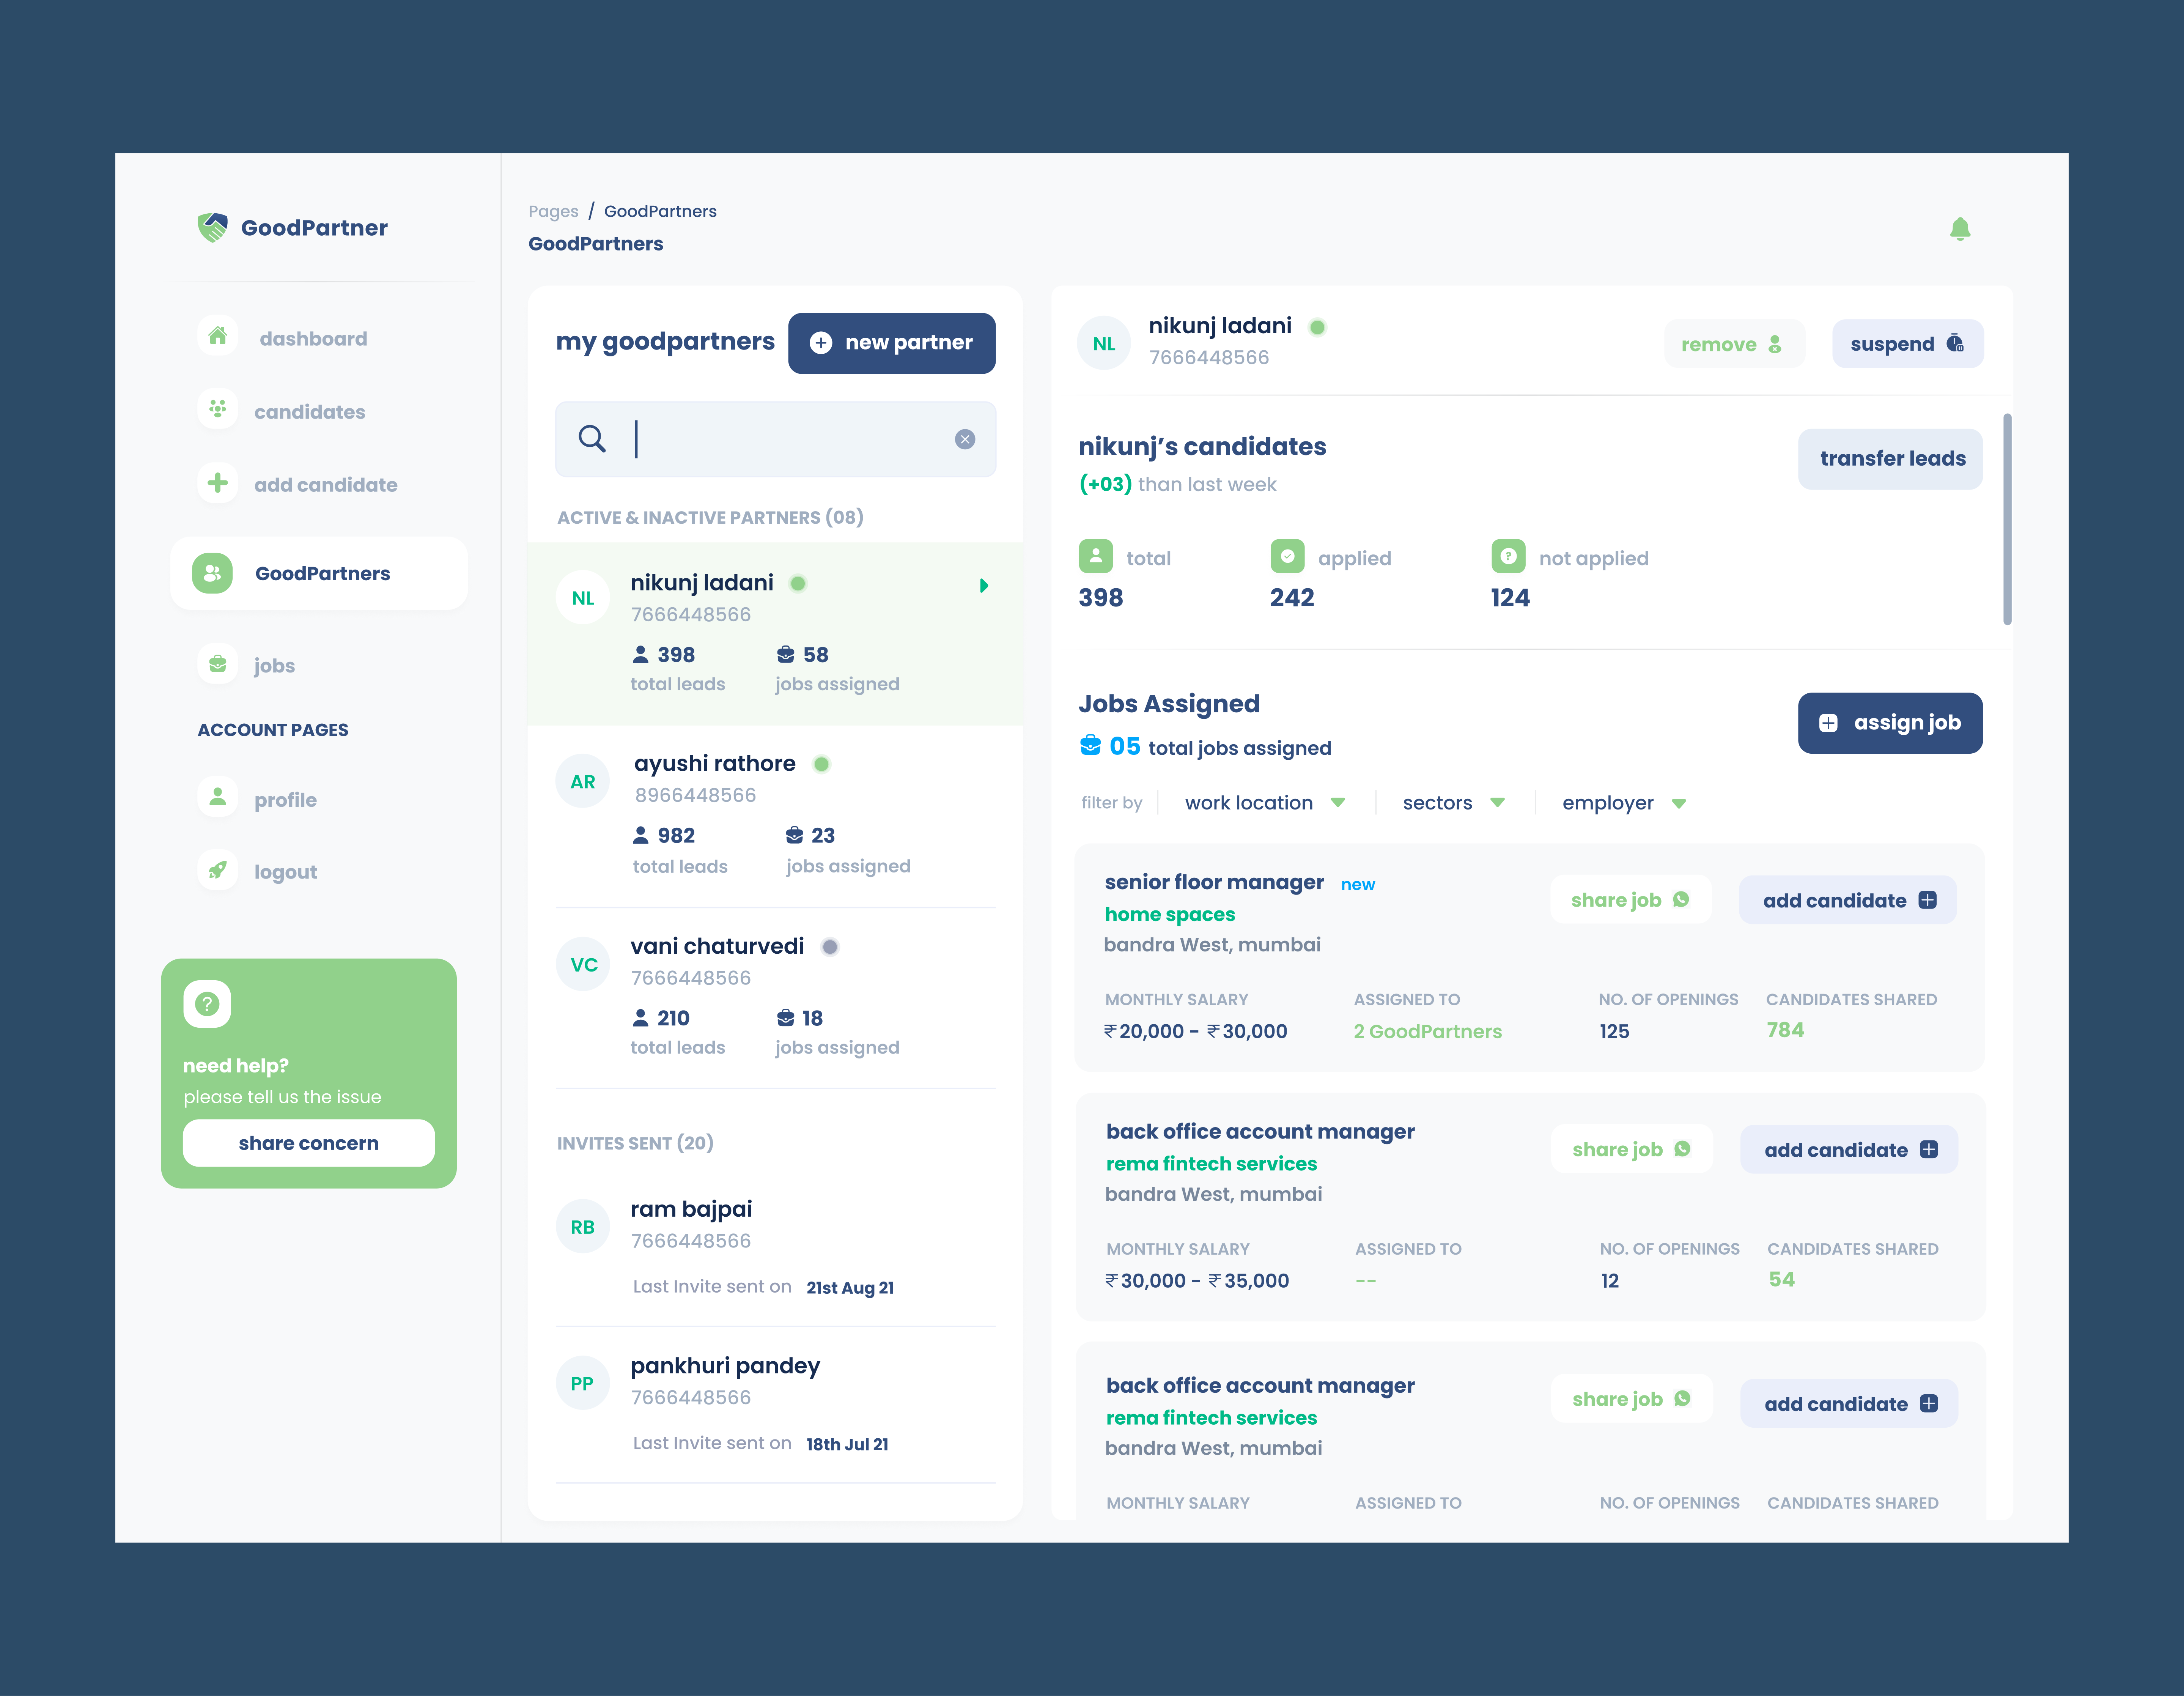The width and height of the screenshot is (2184, 1696).
Task: Clear search with the X icon
Action: point(965,439)
